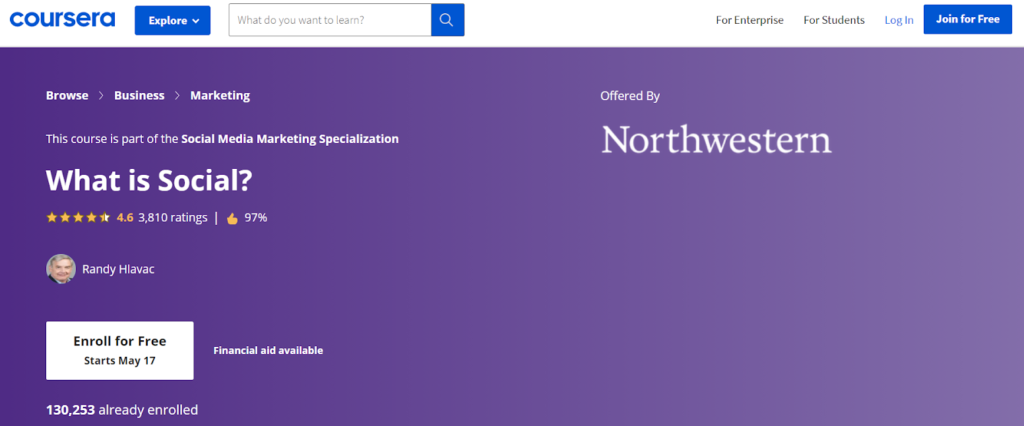The height and width of the screenshot is (426, 1024).
Task: Click the thumbs-up 97% icon
Action: click(232, 217)
